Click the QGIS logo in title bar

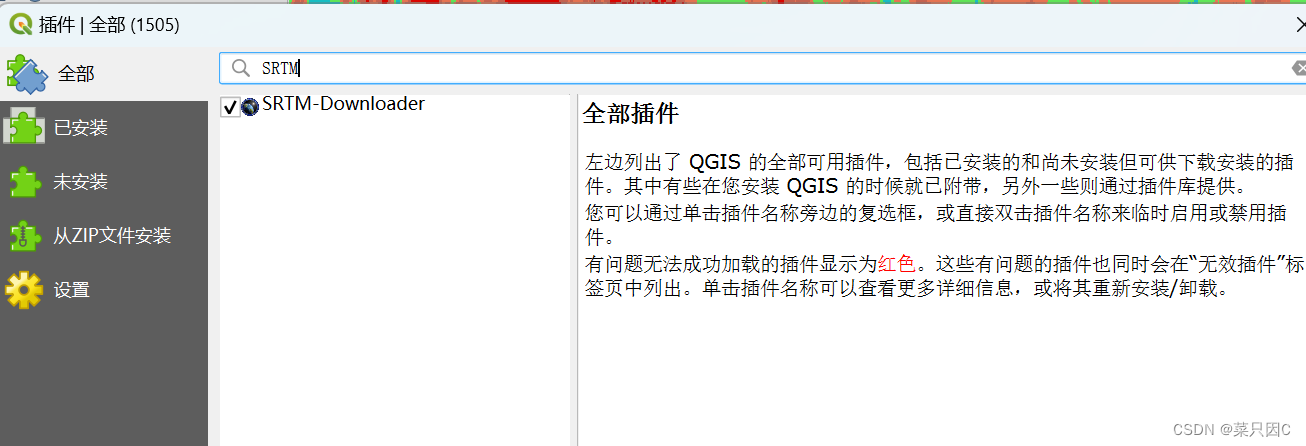tap(20, 25)
